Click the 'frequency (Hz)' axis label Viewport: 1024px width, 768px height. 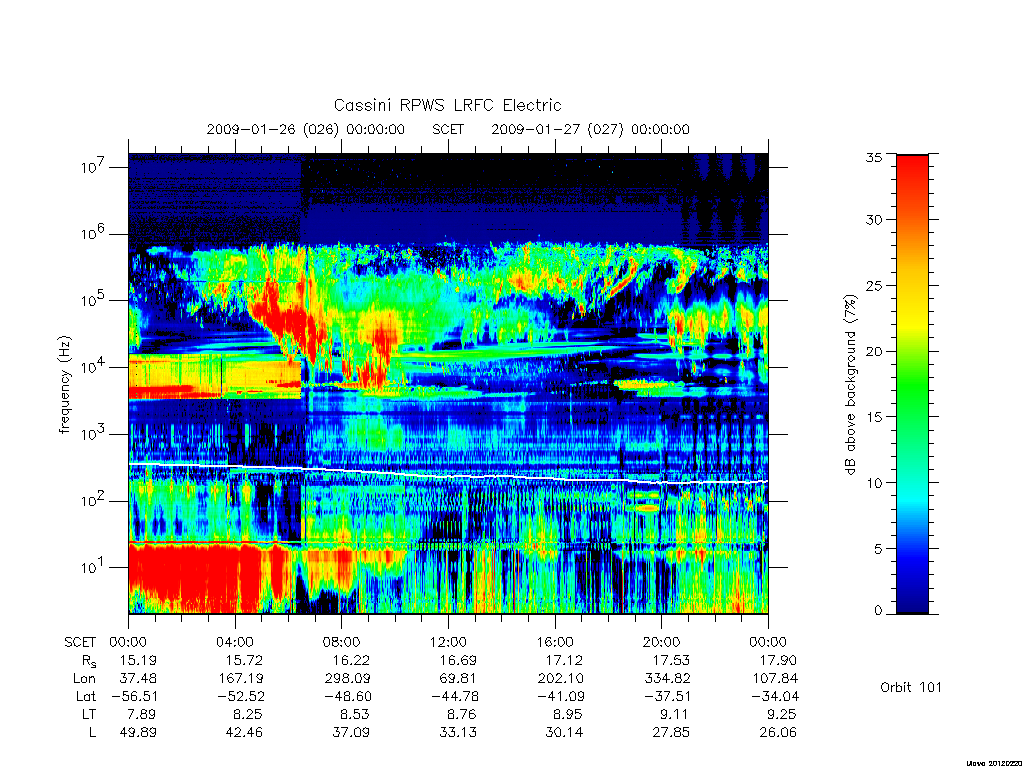tap(64, 385)
